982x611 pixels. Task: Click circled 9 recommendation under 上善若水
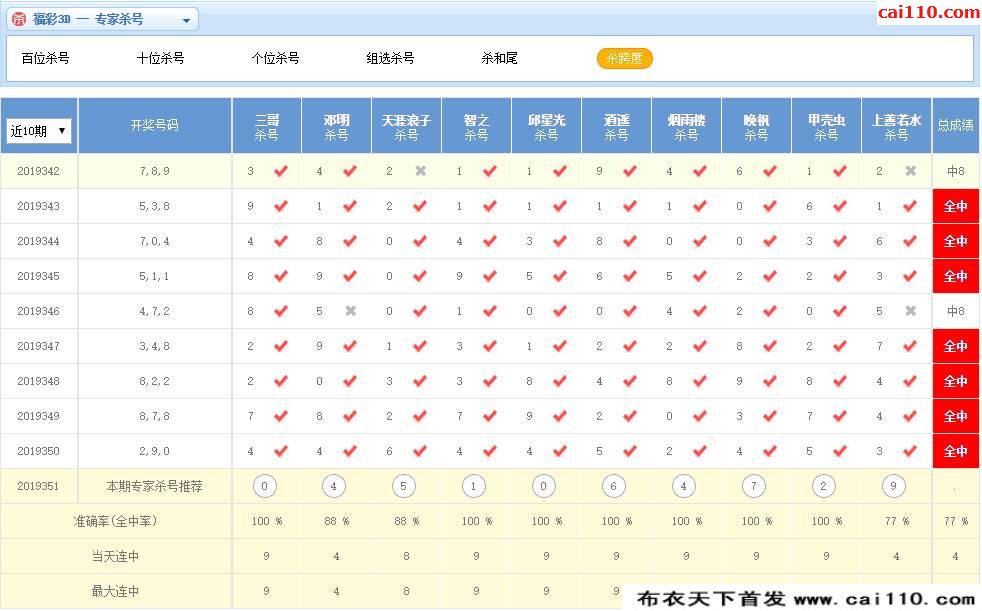pos(894,486)
